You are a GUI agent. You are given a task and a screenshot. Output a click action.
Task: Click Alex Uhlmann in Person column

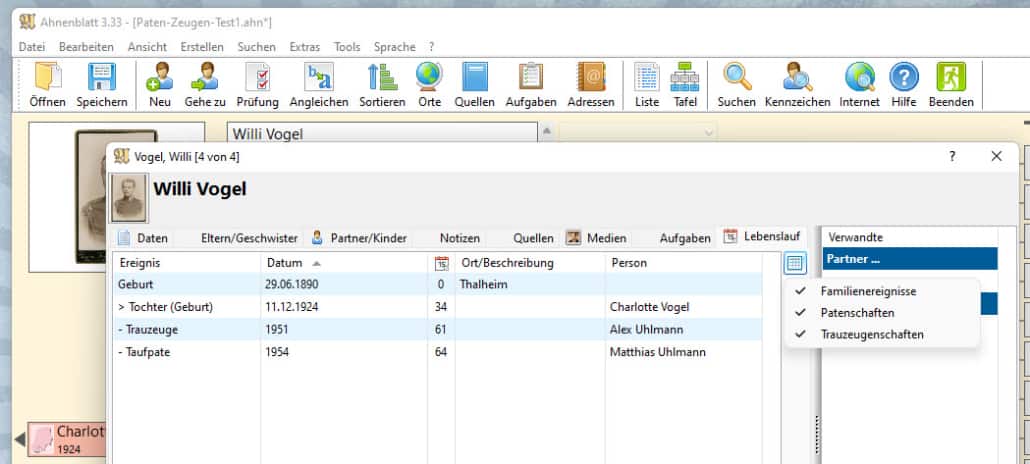click(646, 329)
